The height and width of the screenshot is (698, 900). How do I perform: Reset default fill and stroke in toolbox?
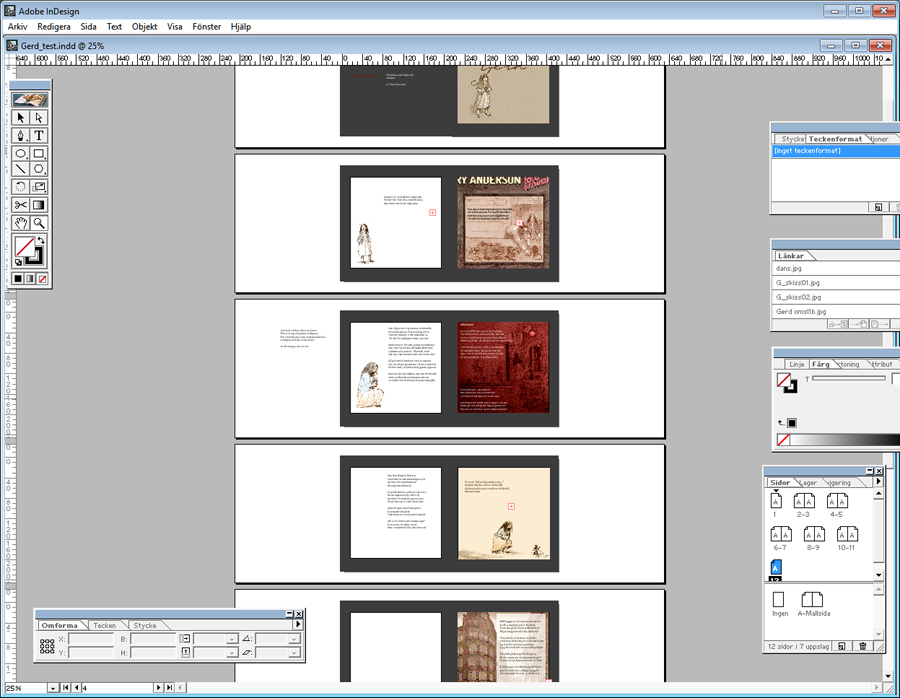18,262
